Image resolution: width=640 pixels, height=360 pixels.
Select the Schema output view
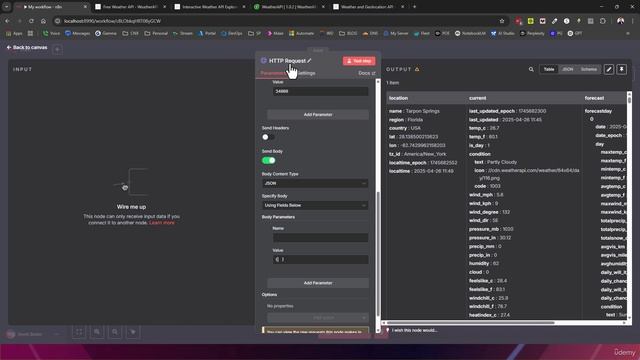[589, 69]
